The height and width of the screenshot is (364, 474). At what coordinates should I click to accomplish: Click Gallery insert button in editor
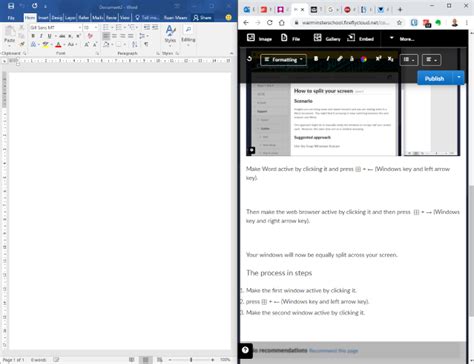coord(327,38)
